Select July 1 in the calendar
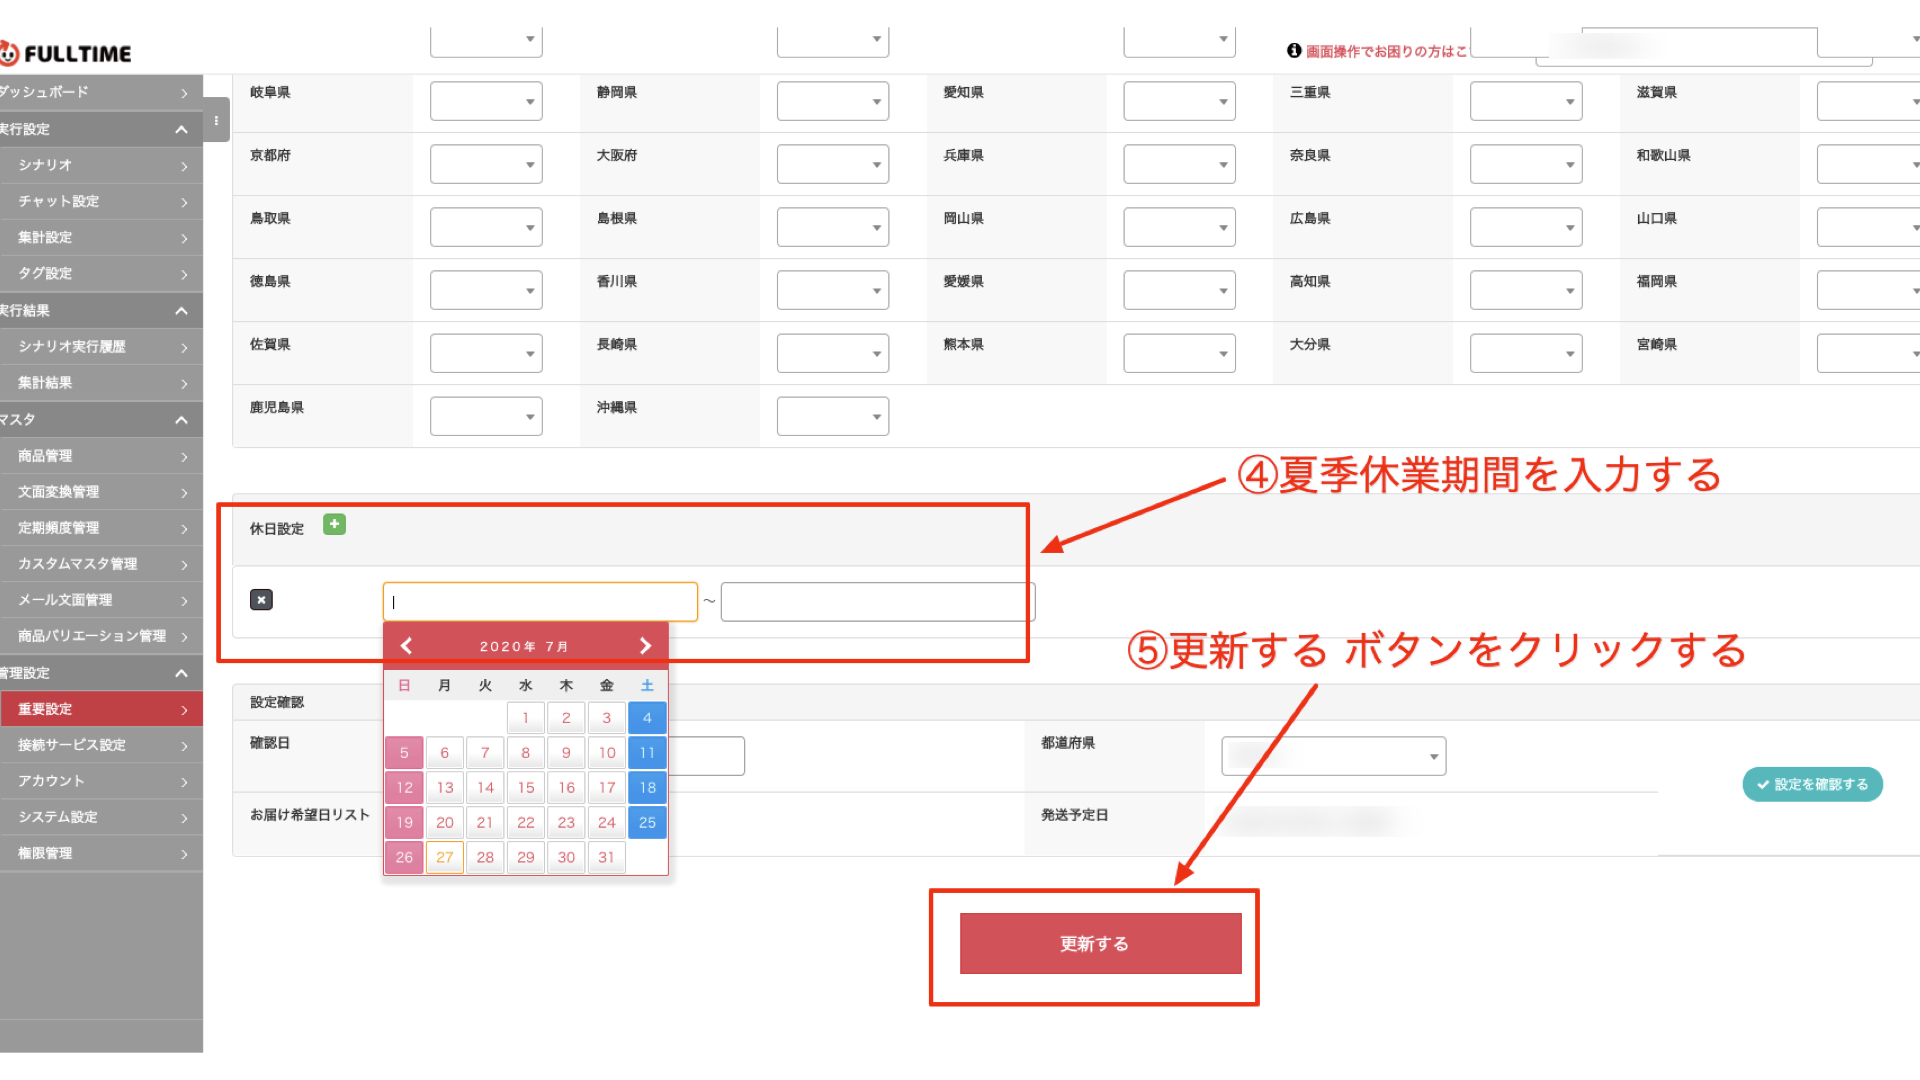 [526, 718]
